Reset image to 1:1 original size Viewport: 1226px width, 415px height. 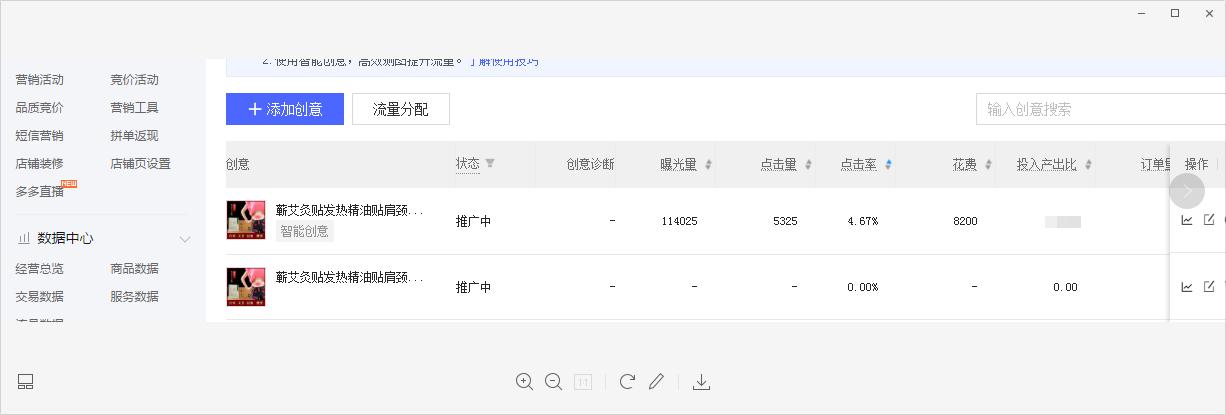click(583, 381)
